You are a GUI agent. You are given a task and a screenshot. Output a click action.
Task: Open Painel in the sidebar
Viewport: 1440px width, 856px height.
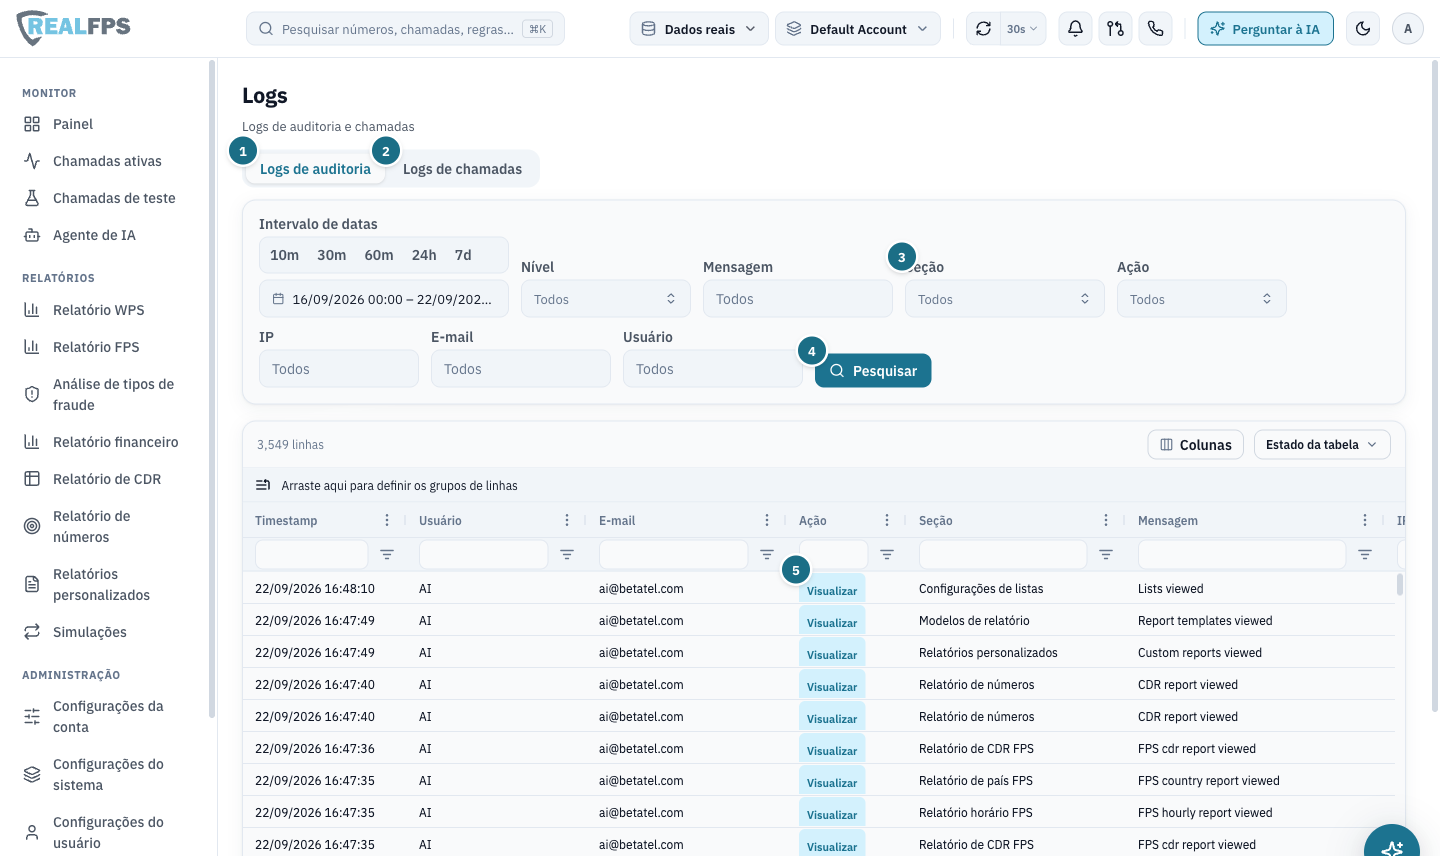pos(110,124)
